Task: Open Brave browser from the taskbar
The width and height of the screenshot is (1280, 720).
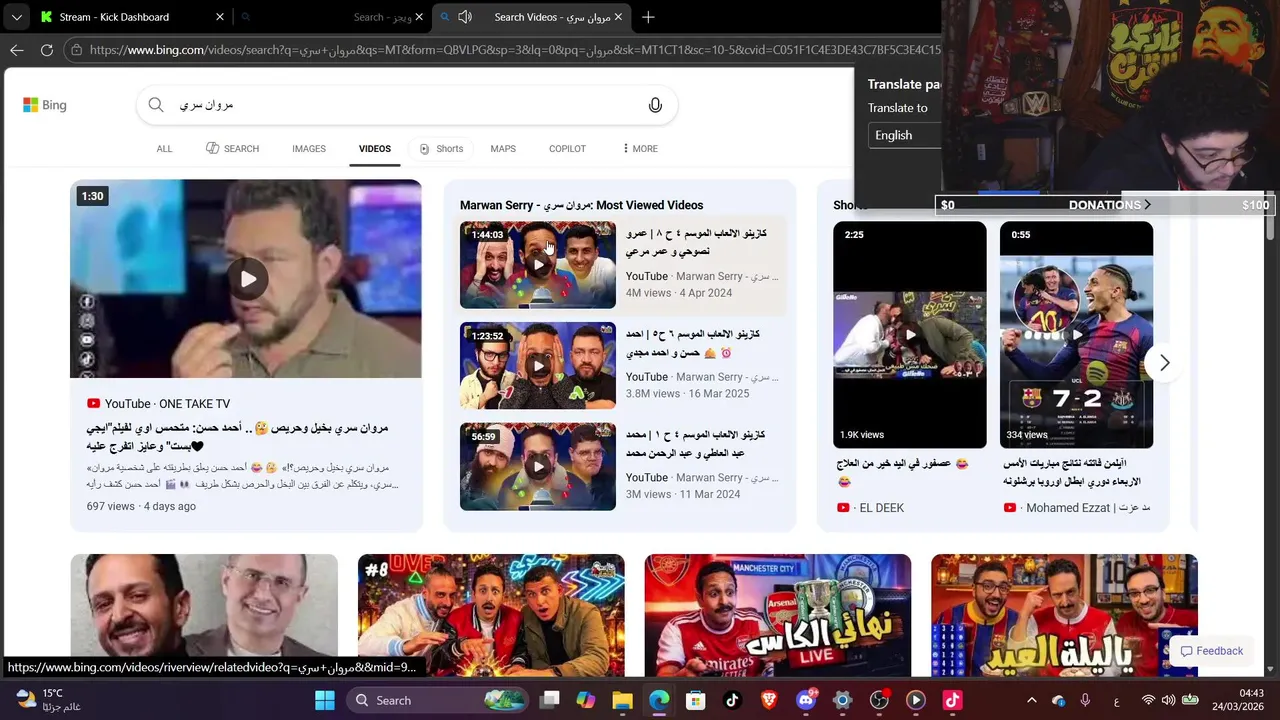Action: tap(769, 700)
